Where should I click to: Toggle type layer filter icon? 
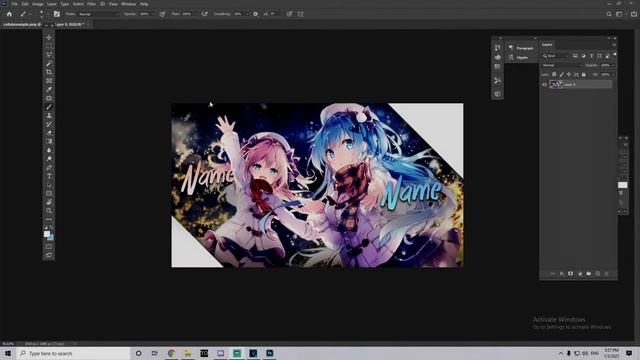pyautogui.click(x=591, y=56)
